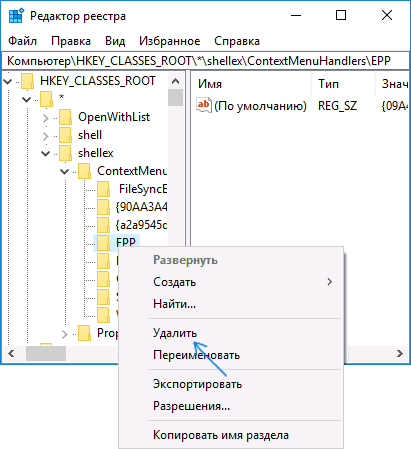
Task: Select the {90AA3A4 key label
Action: pos(141,207)
